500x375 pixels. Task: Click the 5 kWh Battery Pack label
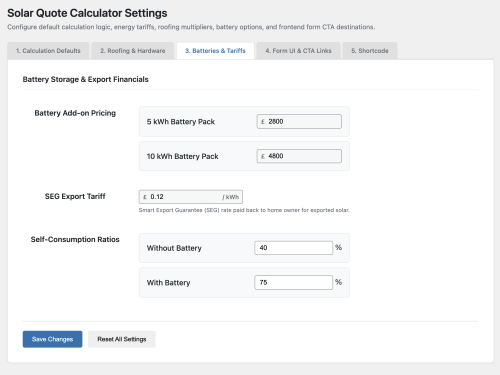[181, 122]
